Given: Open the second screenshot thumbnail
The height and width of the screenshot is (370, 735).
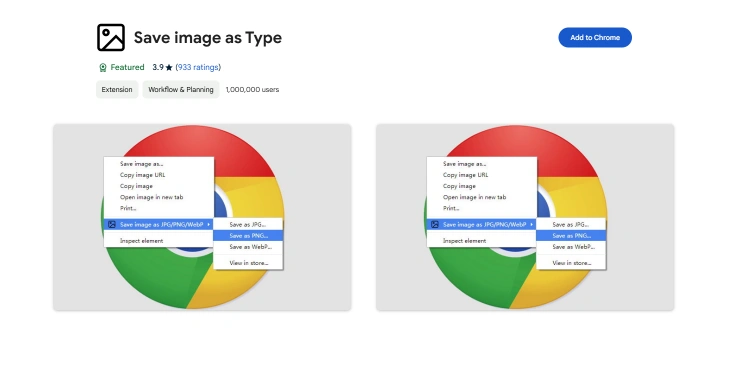Looking at the screenshot, I should (525, 217).
